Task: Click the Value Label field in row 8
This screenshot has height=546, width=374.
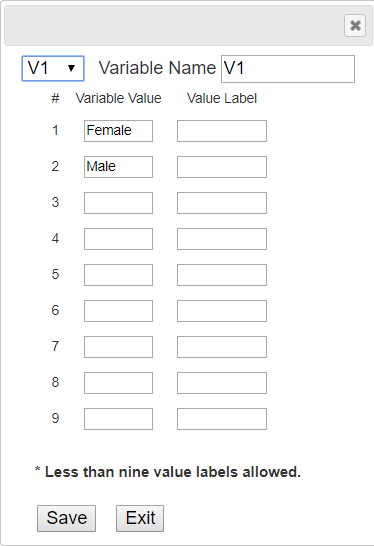Action: [x=222, y=383]
